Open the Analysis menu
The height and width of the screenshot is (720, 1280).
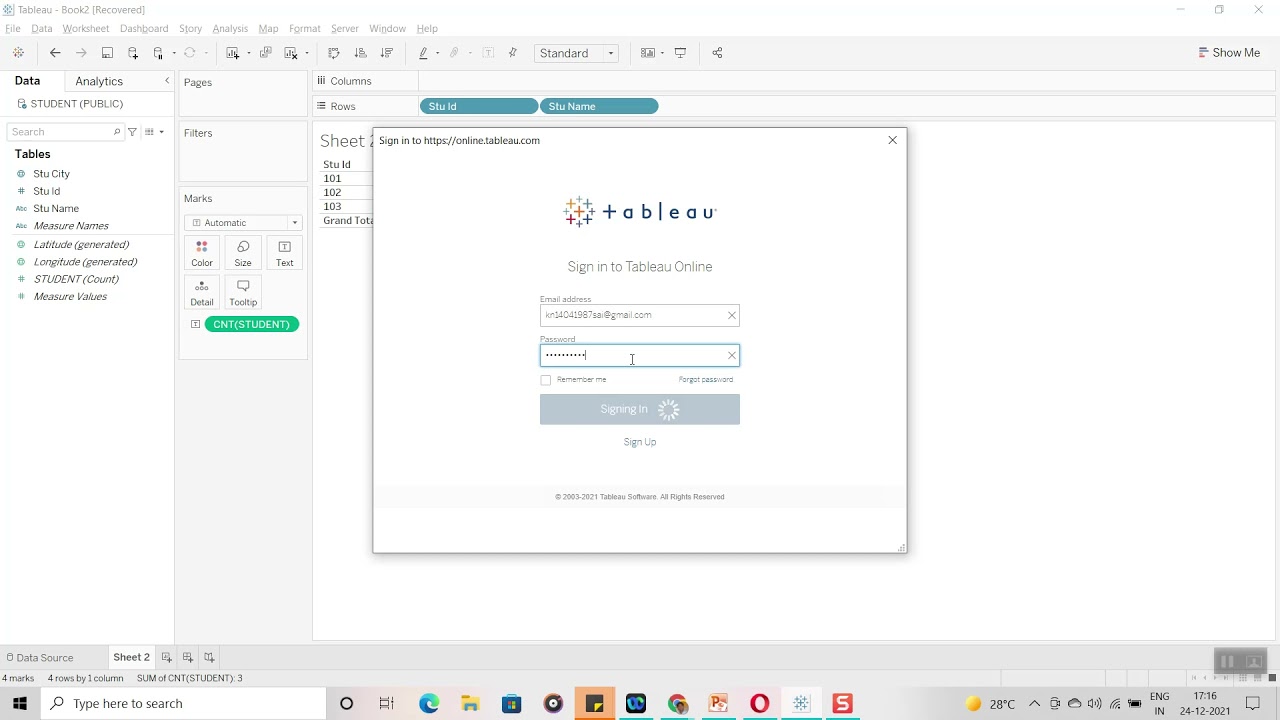[x=230, y=28]
